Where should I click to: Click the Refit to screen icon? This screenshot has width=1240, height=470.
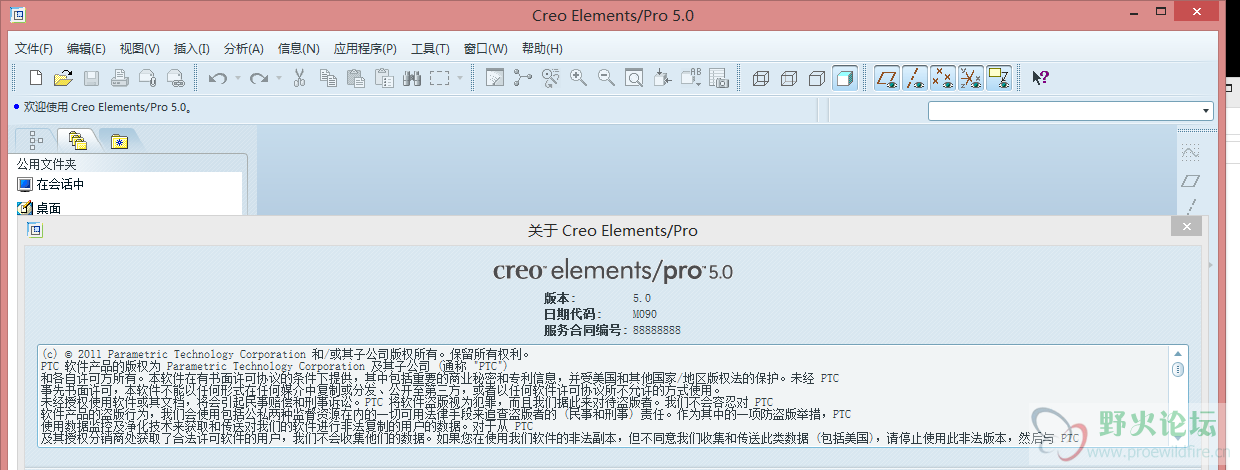[x=634, y=77]
